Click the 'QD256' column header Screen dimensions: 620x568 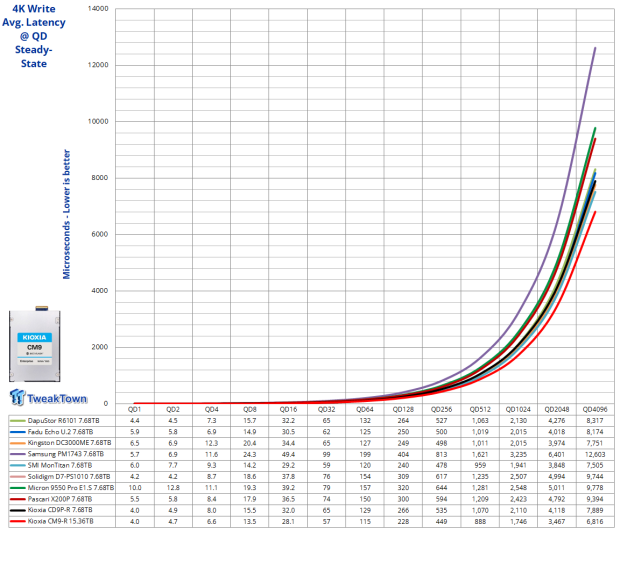(441, 409)
